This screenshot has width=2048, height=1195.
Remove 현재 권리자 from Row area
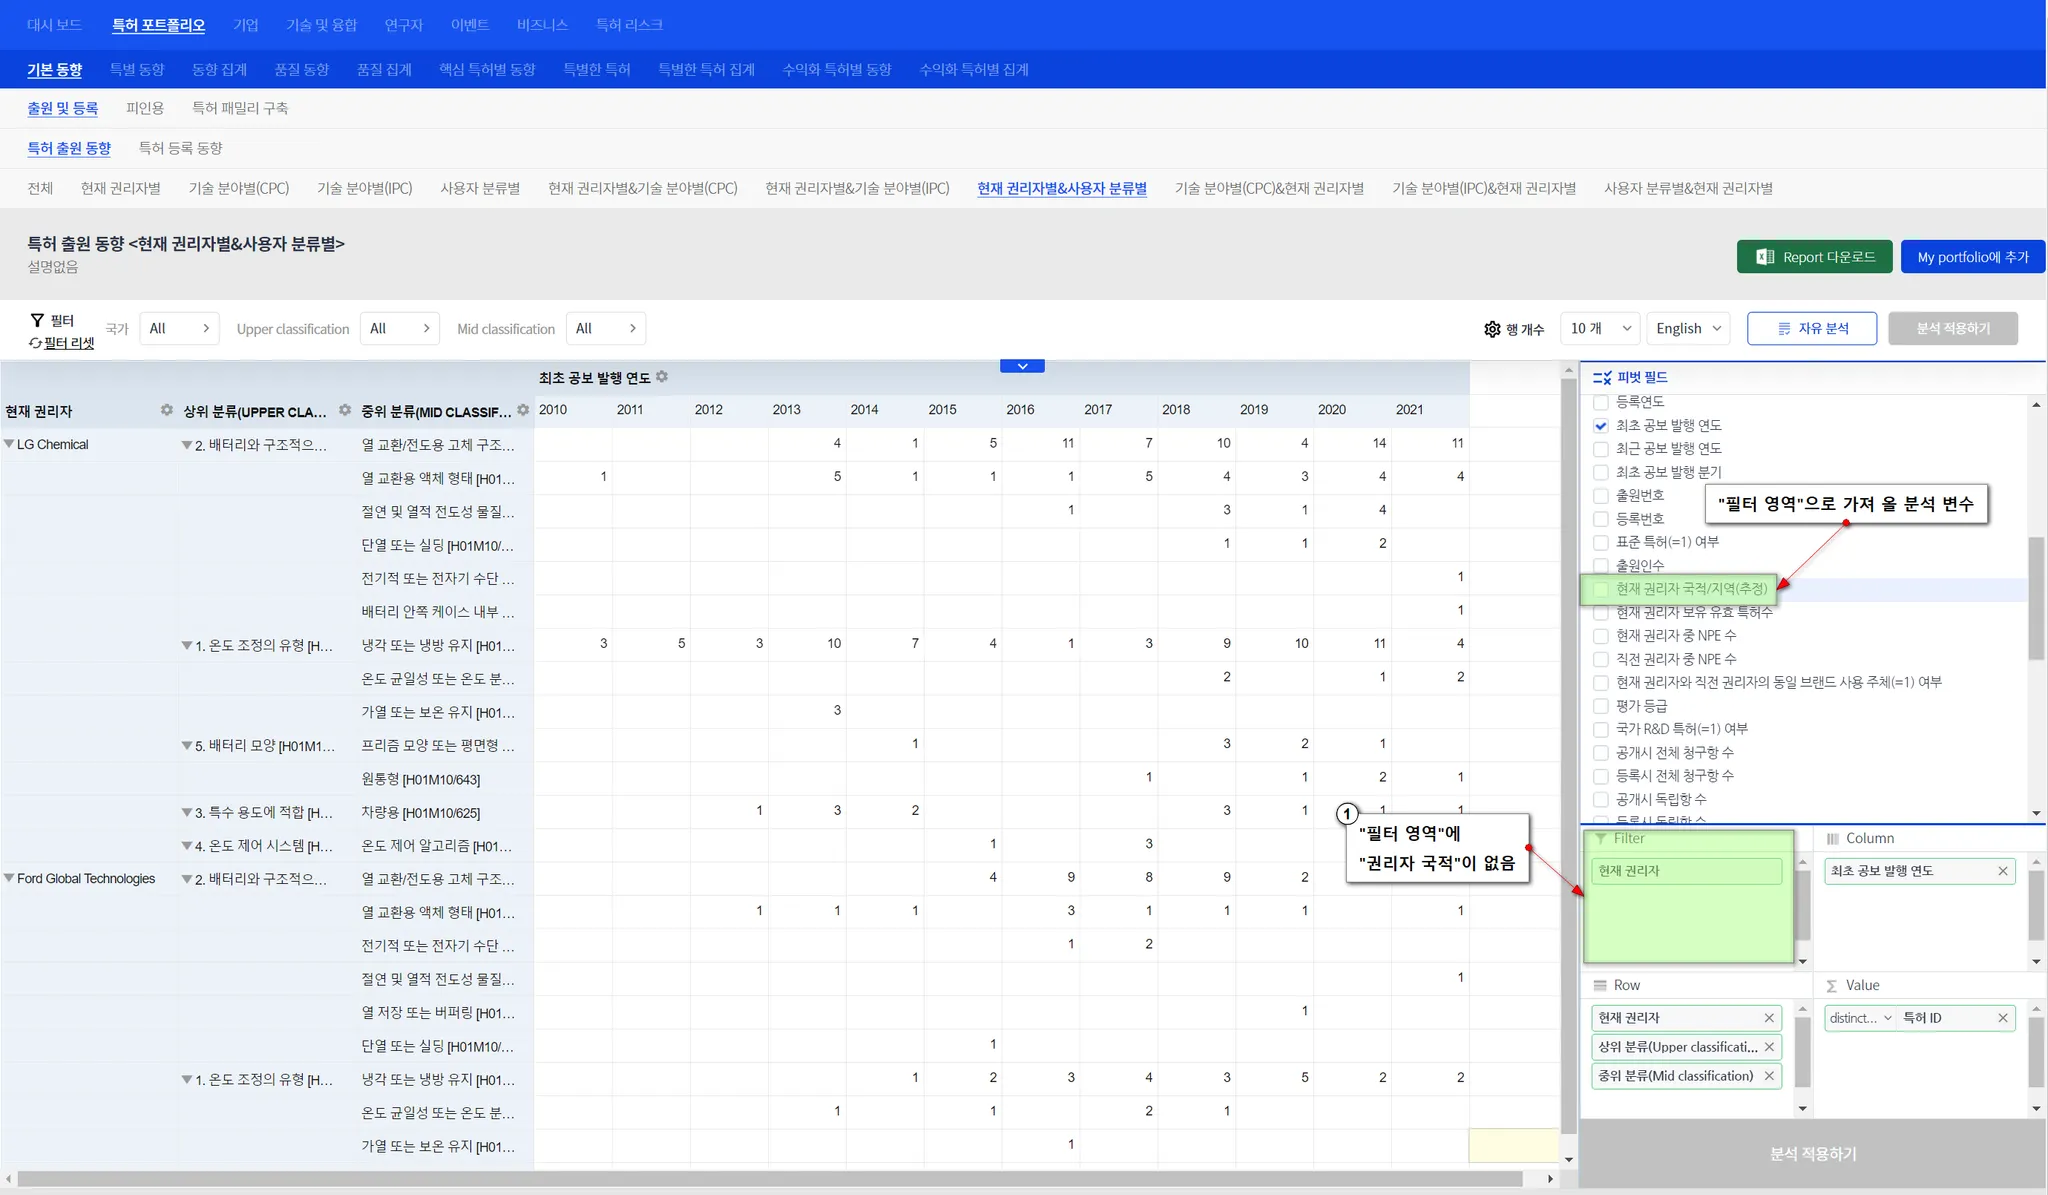pyautogui.click(x=1769, y=1018)
